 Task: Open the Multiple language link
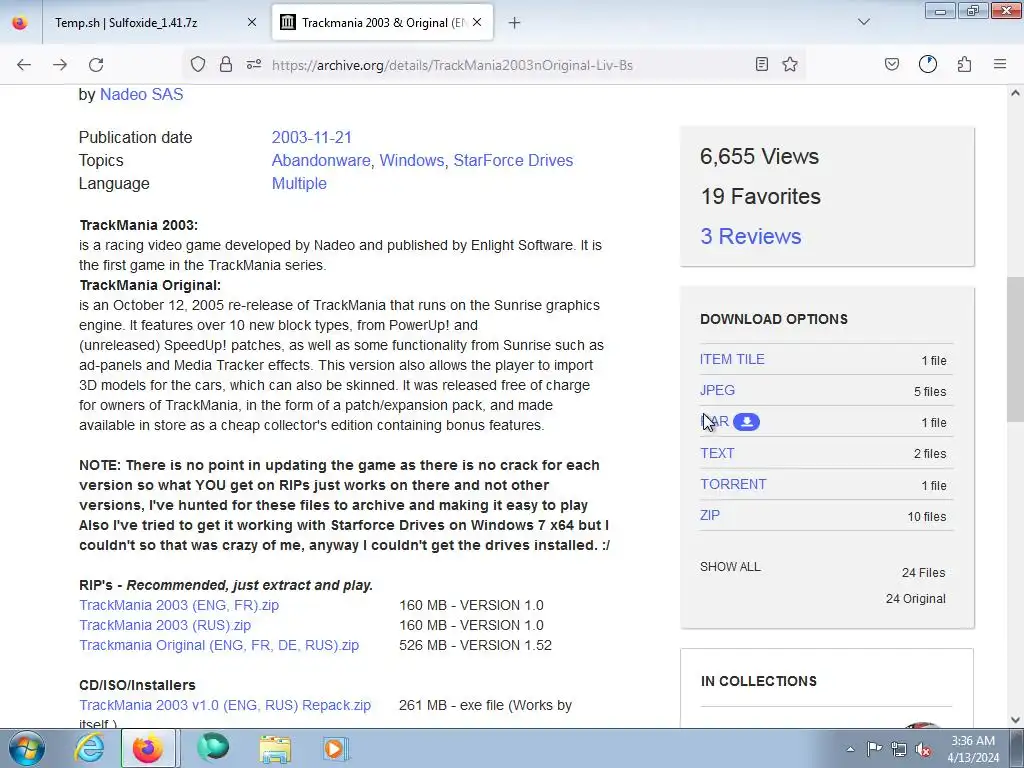pyautogui.click(x=299, y=184)
